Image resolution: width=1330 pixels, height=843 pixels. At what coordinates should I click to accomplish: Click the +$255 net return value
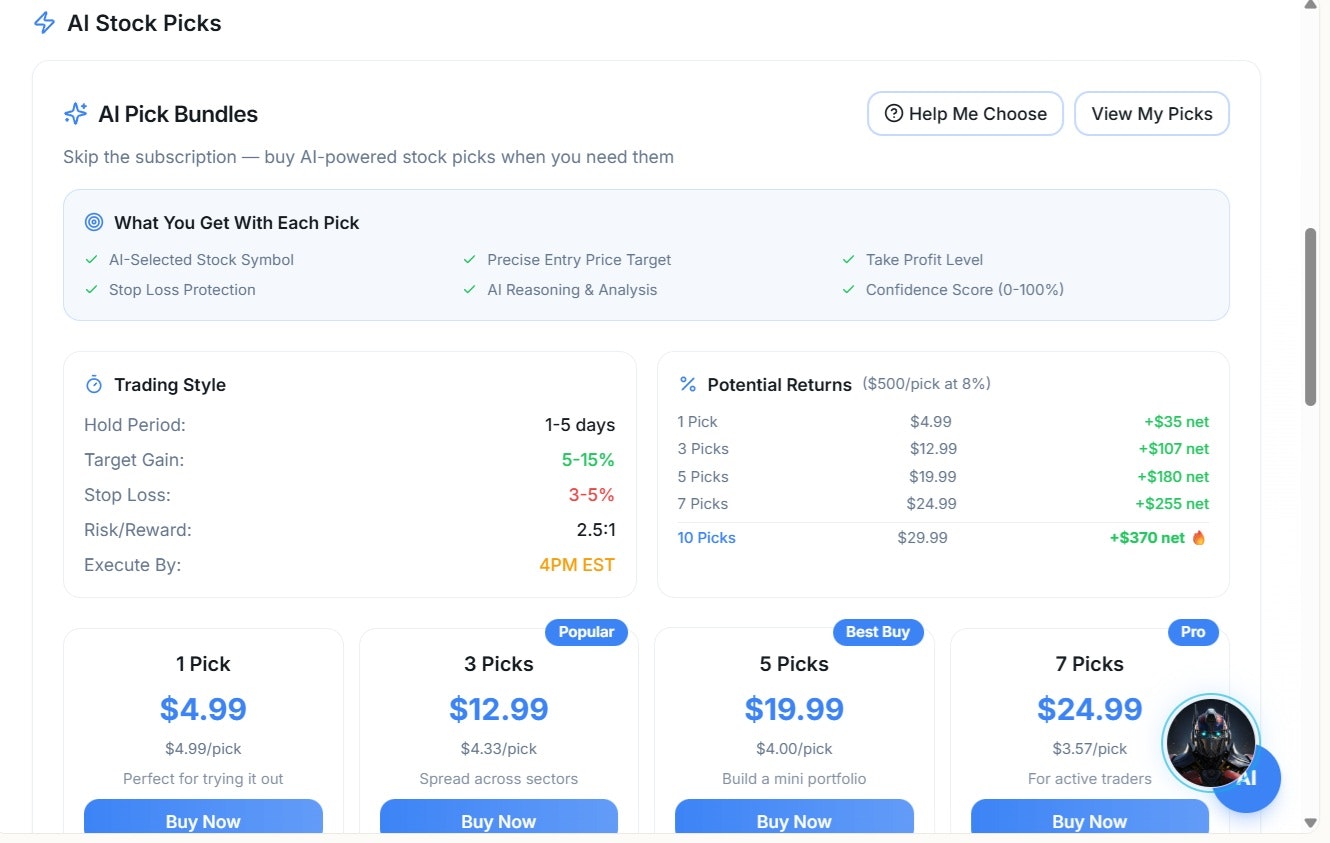(x=1172, y=504)
